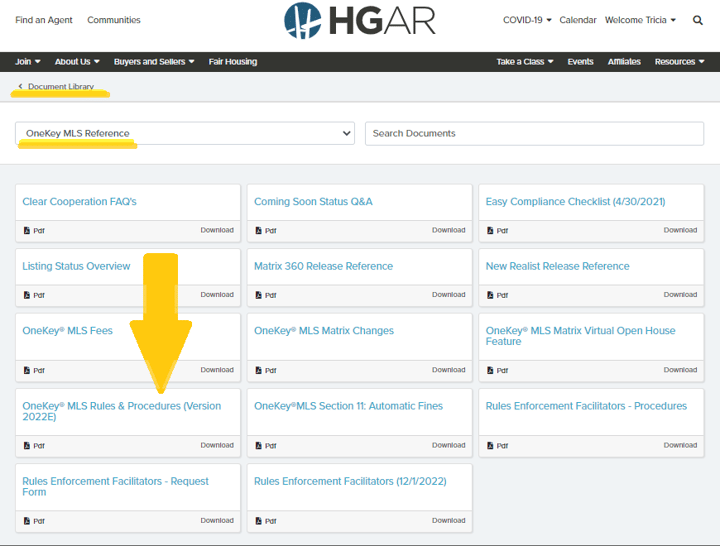
Task: Click PDF icon on Facilitators - Request Form card
Action: (27, 521)
